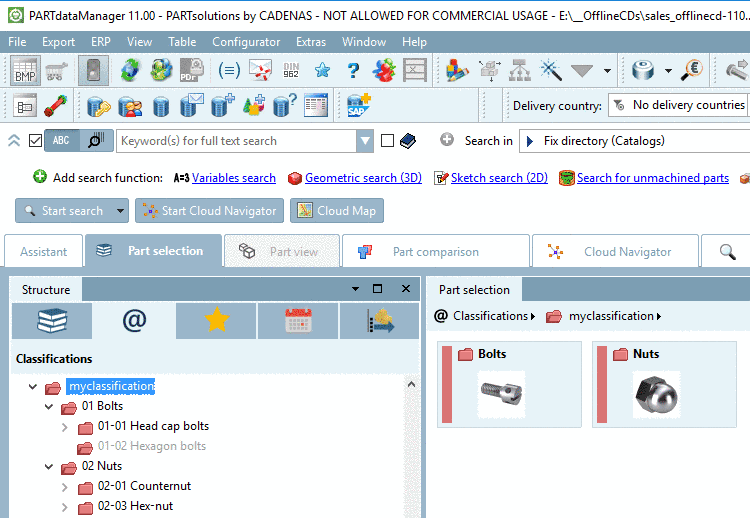Select the @ classifications icon in Structure
Screen dimensions: 750x518
(x=134, y=320)
